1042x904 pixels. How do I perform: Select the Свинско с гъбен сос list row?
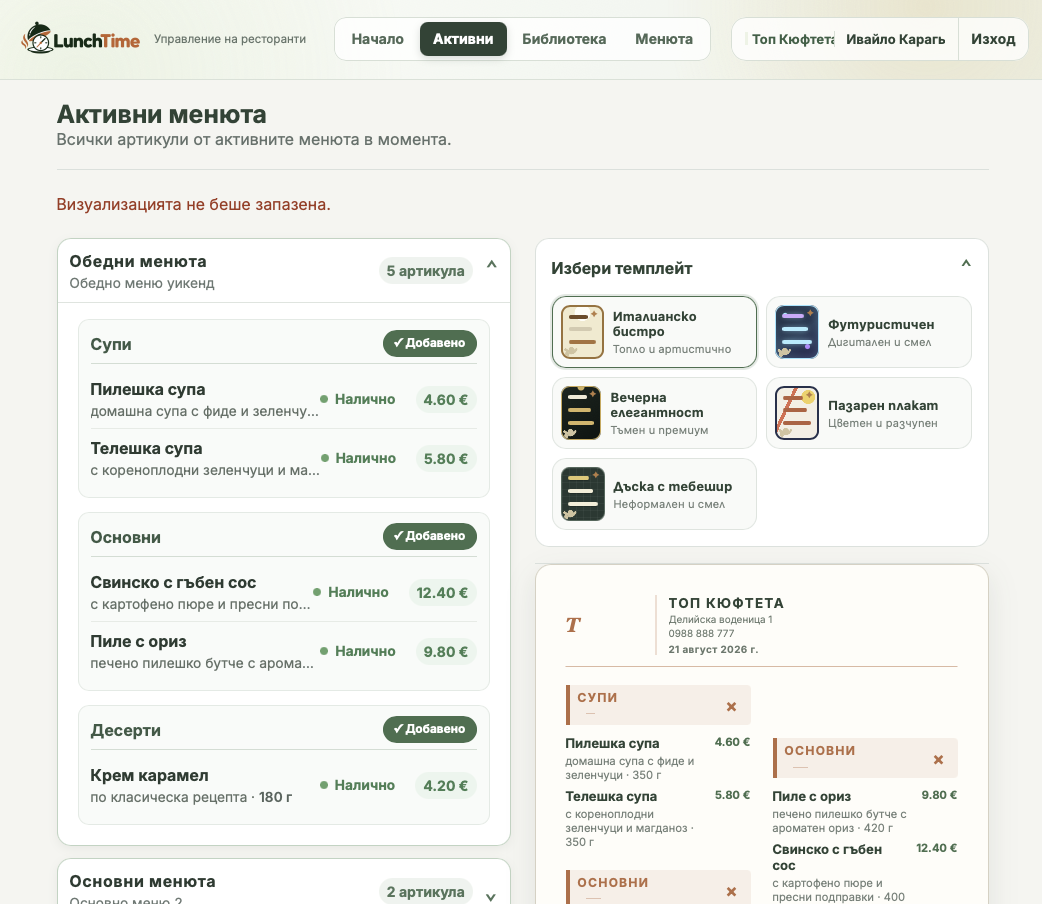click(284, 592)
